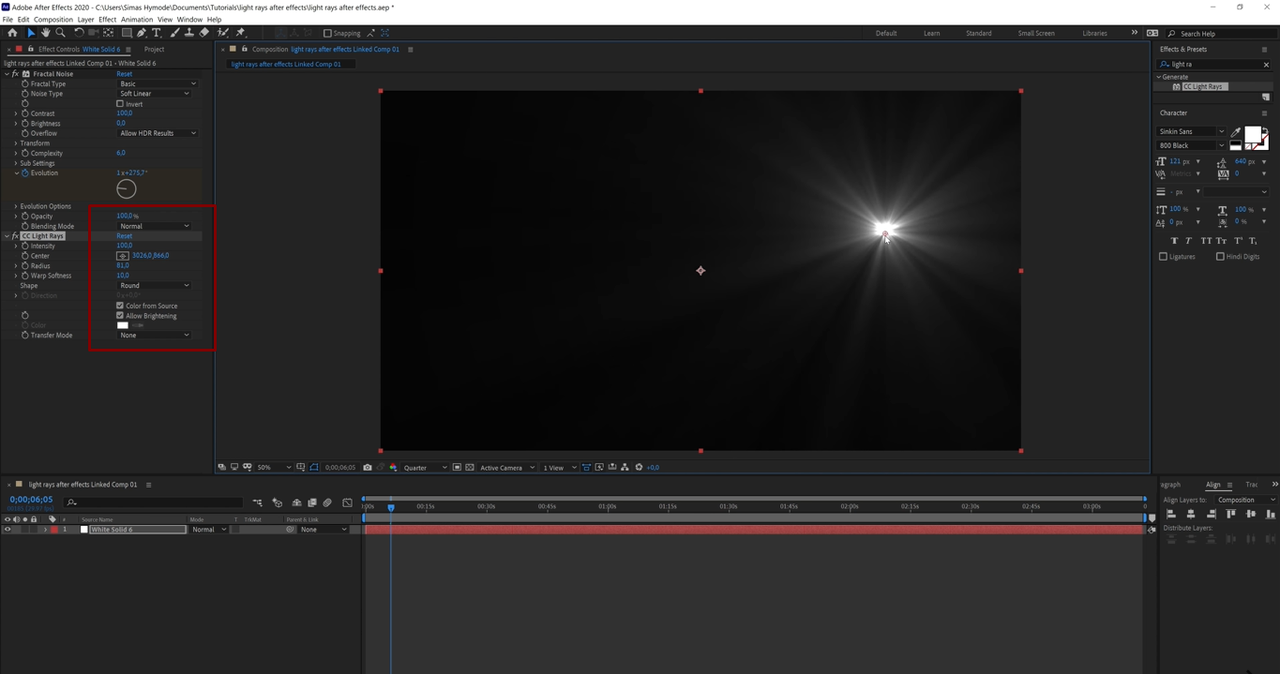Viewport: 1280px width, 674px height.
Task: Toggle transparency grid icon in viewer
Action: pyautogui.click(x=469, y=467)
